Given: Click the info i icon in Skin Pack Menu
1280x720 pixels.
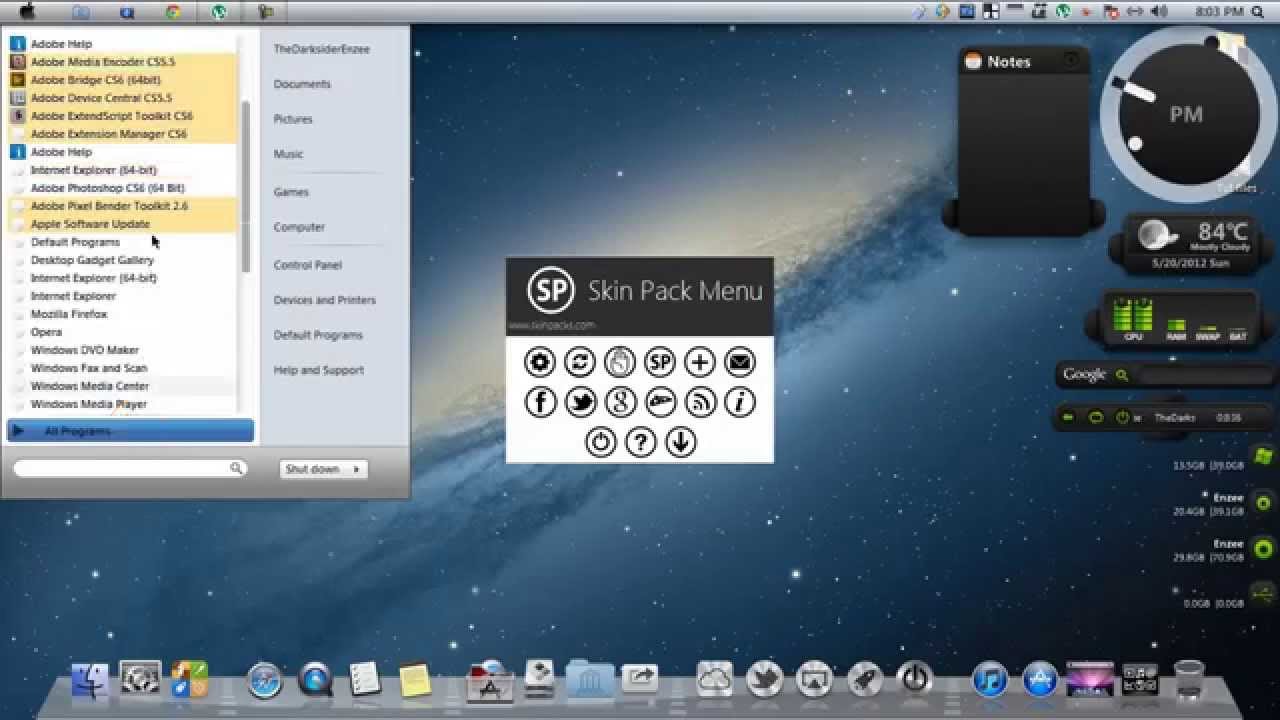Looking at the screenshot, I should click(740, 402).
